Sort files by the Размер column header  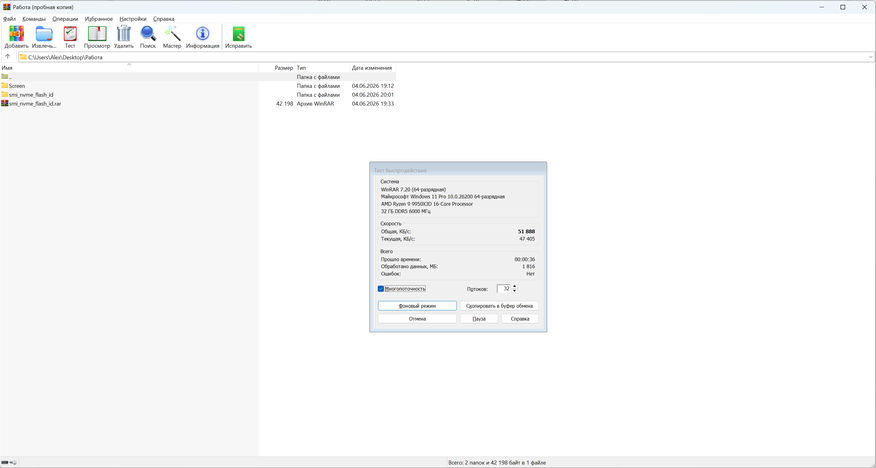(x=284, y=68)
